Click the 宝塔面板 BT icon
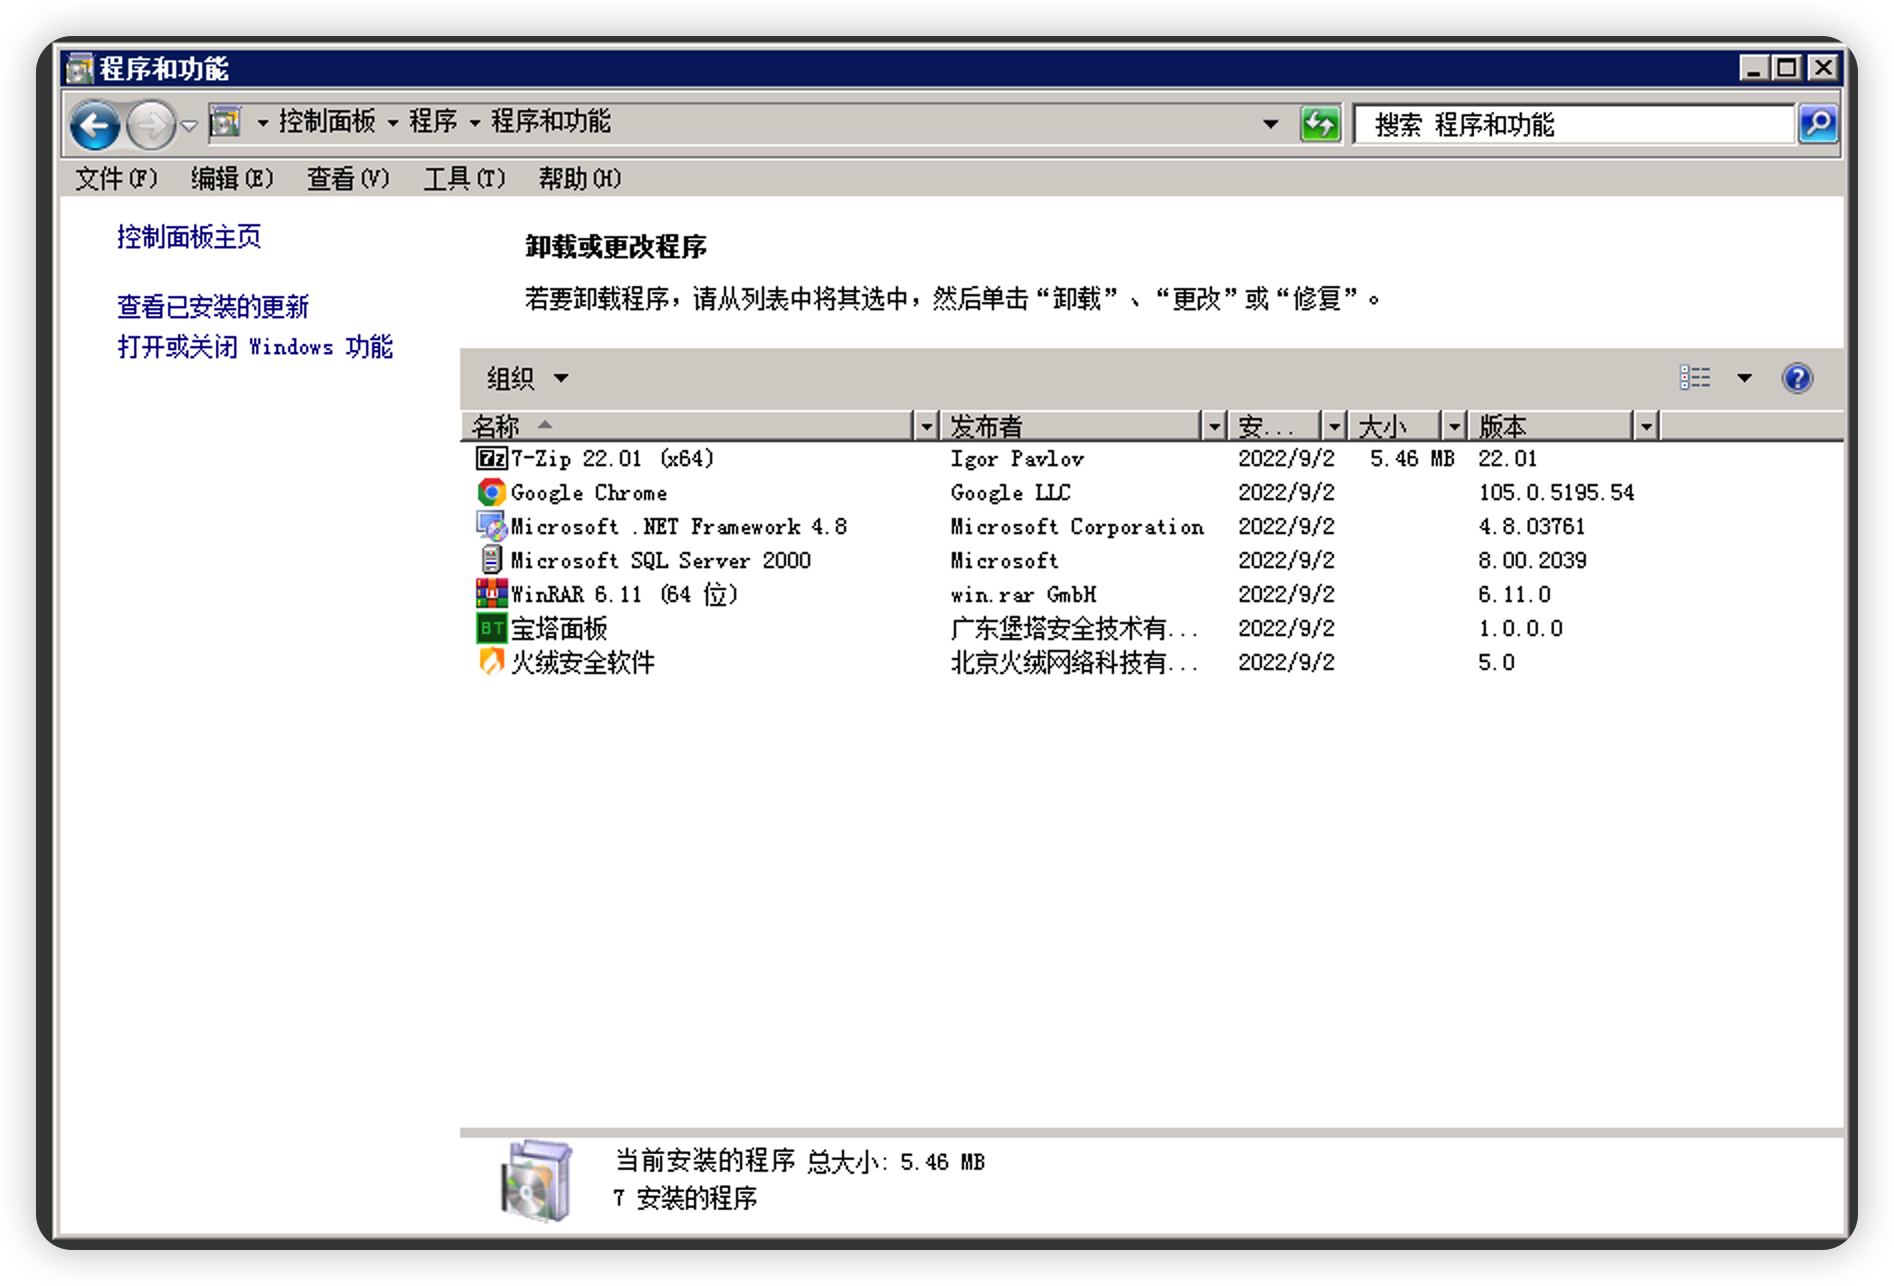Viewport: 1894px width, 1286px height. 491,628
